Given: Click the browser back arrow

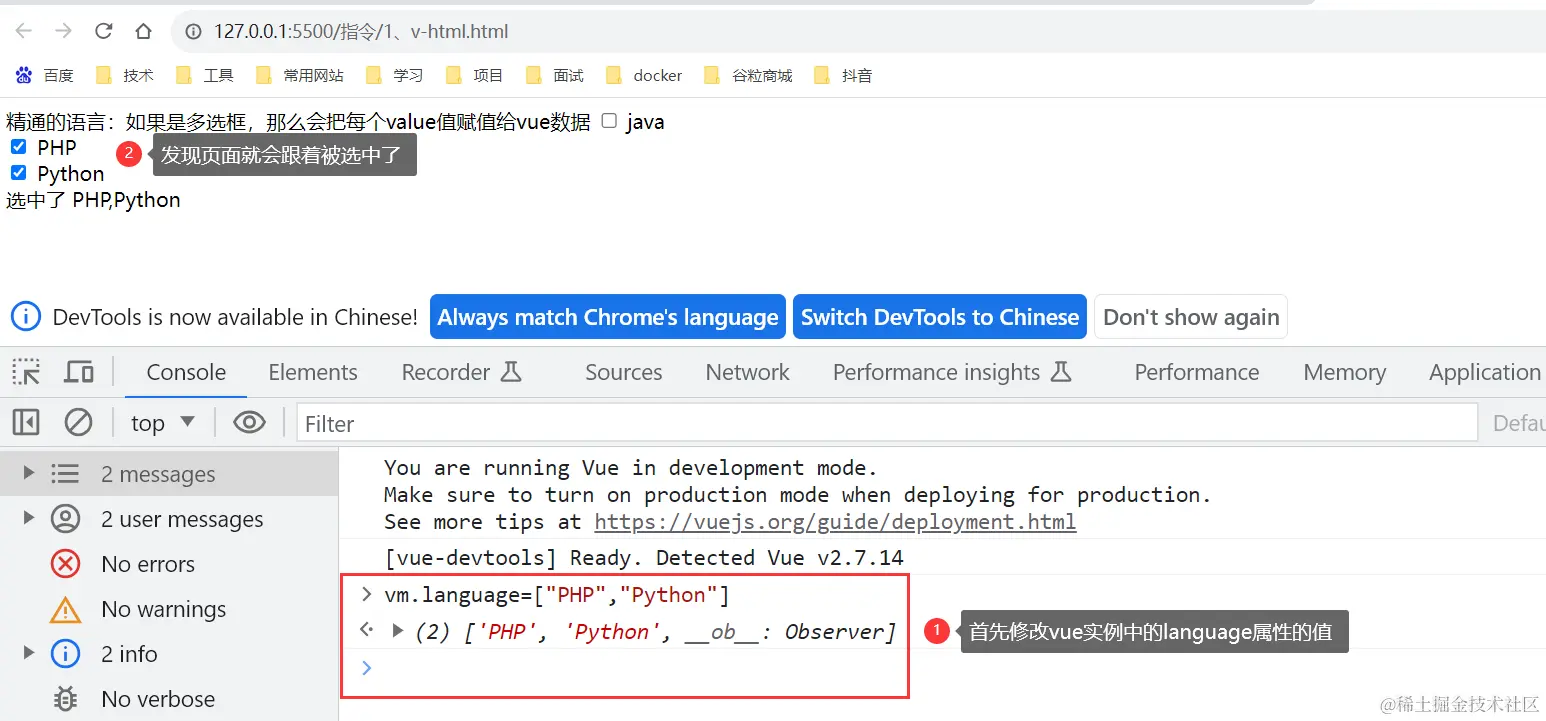Looking at the screenshot, I should coord(24,31).
